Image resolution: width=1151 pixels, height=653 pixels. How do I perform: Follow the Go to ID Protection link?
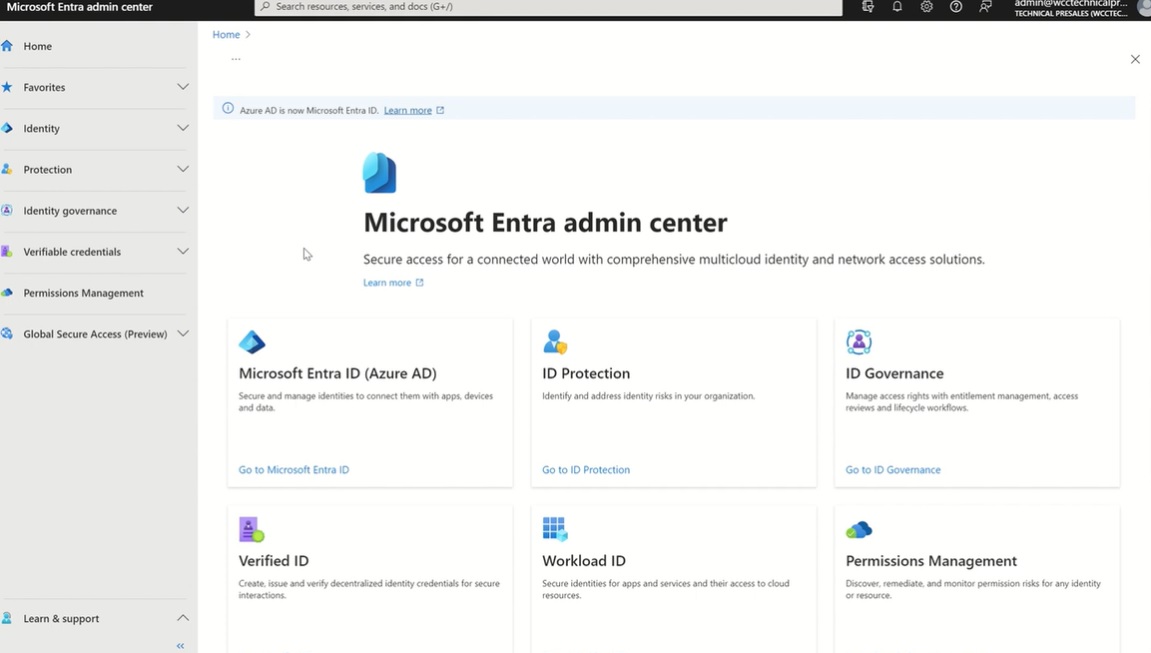[x=585, y=470]
